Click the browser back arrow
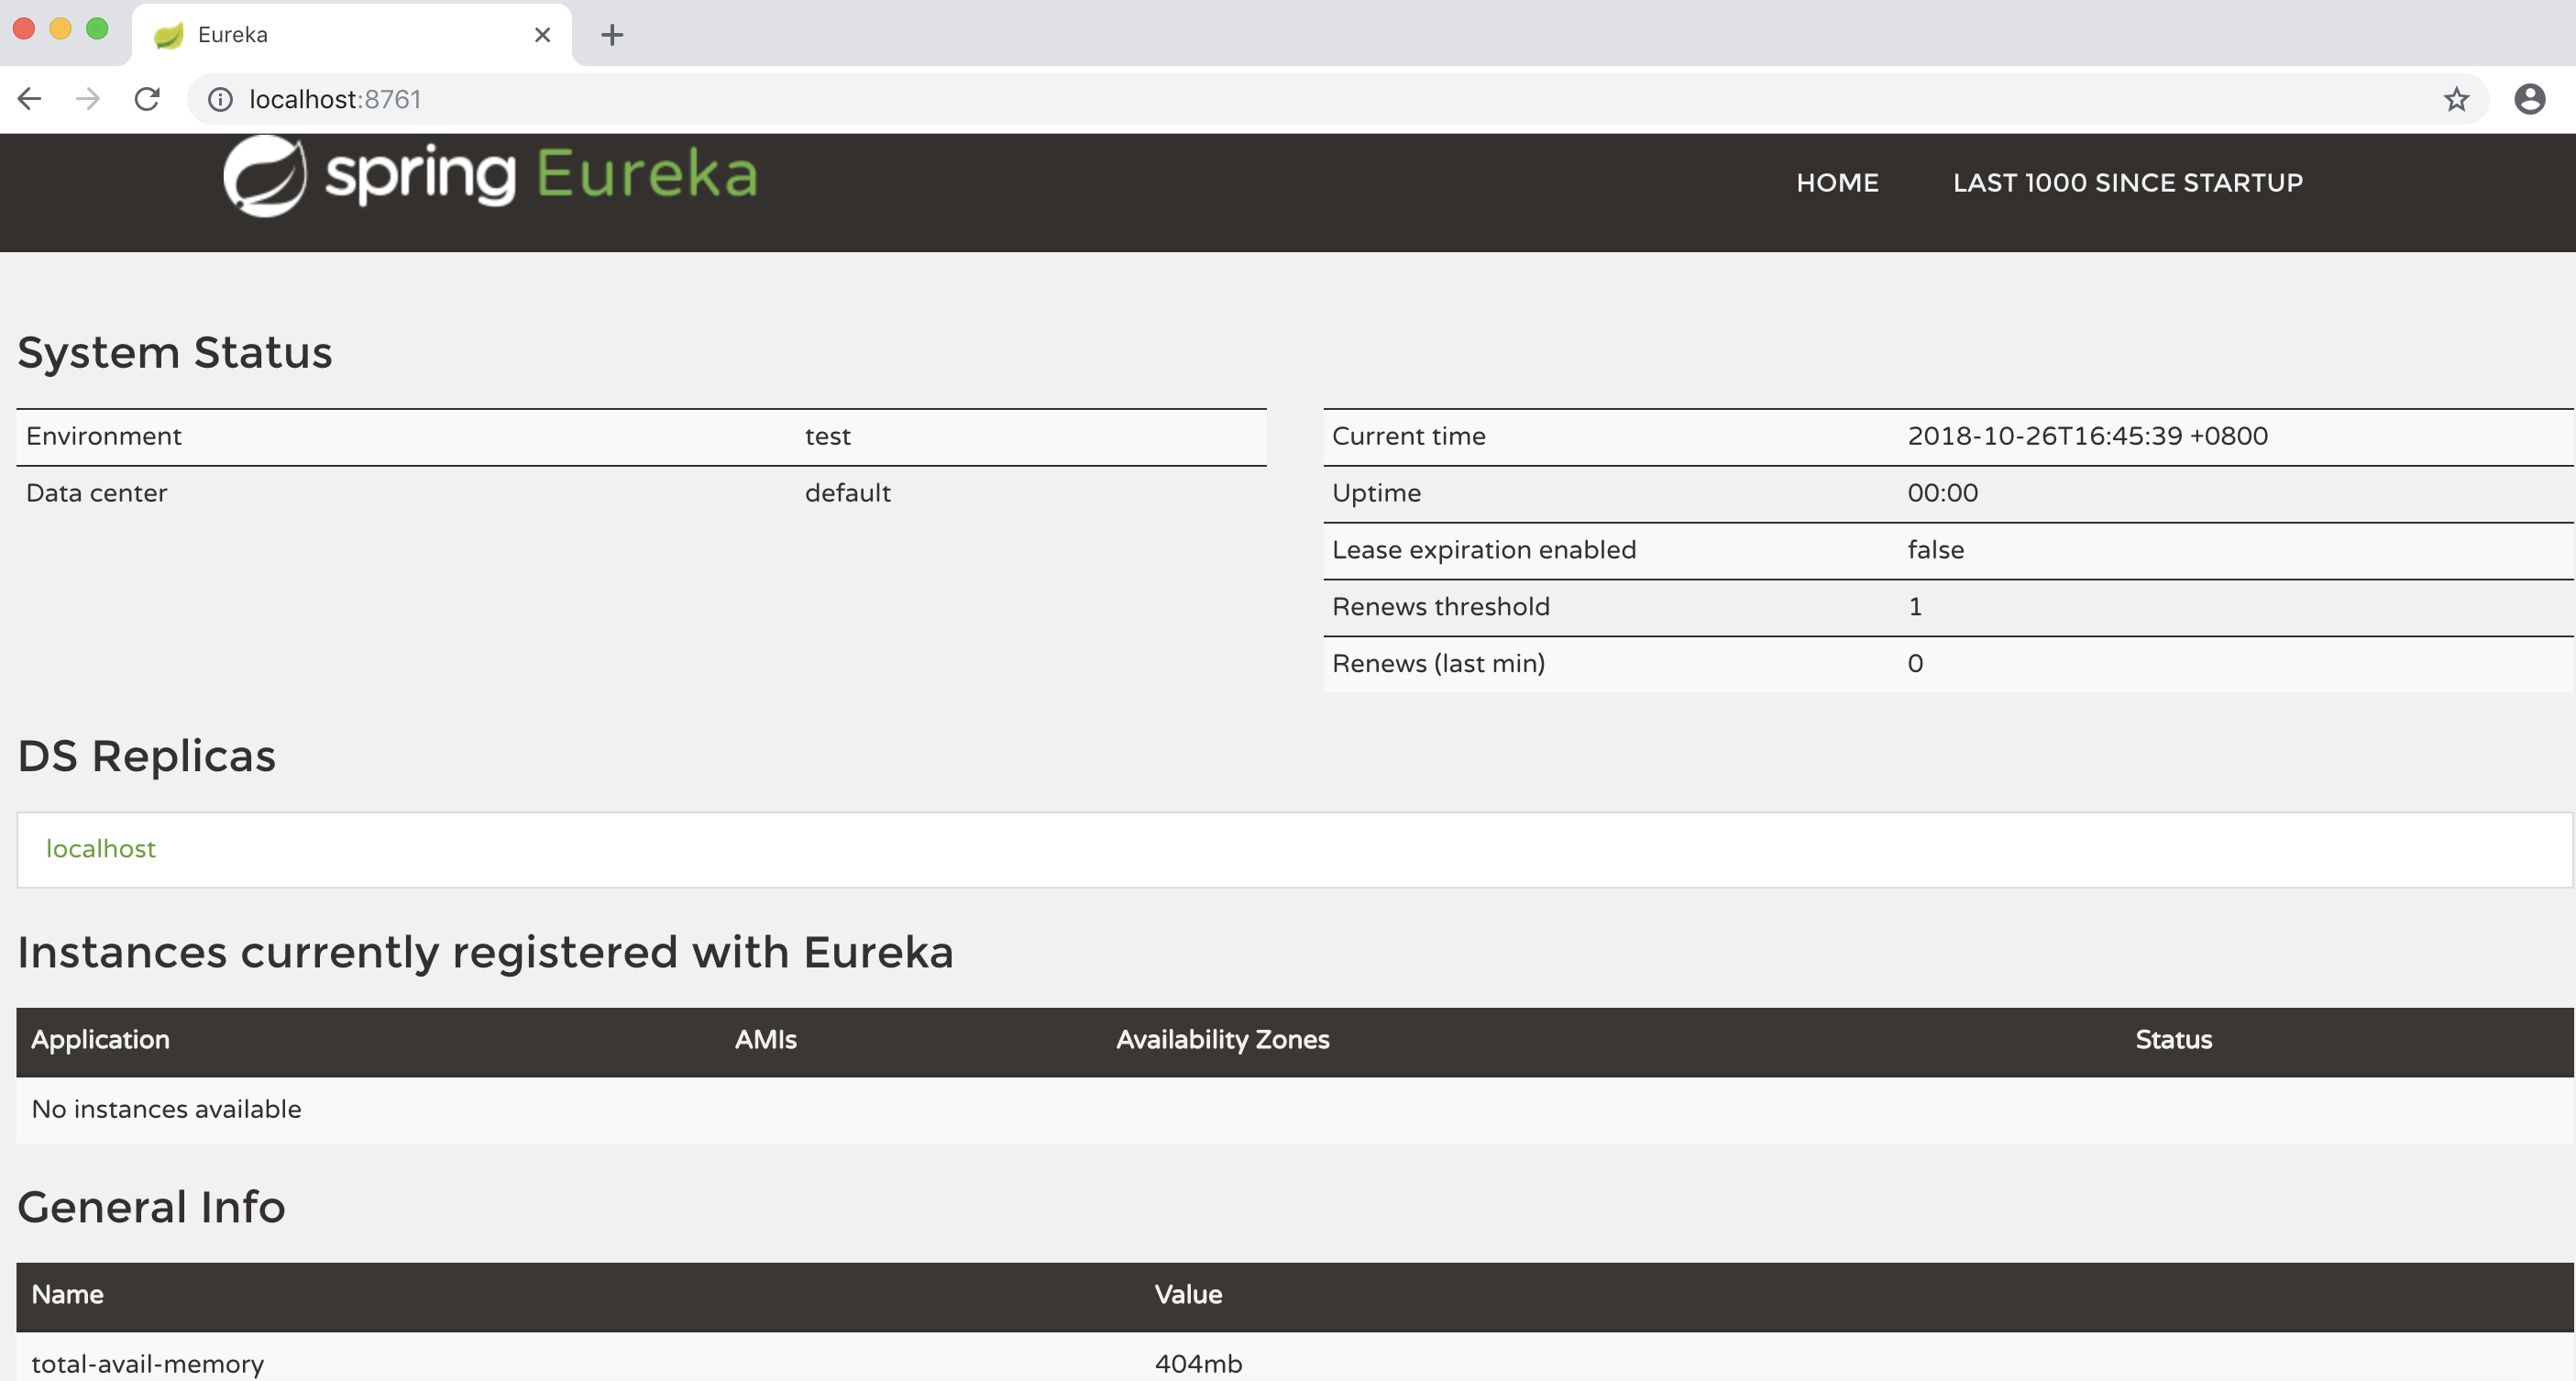The image size is (2576, 1381). [x=30, y=99]
